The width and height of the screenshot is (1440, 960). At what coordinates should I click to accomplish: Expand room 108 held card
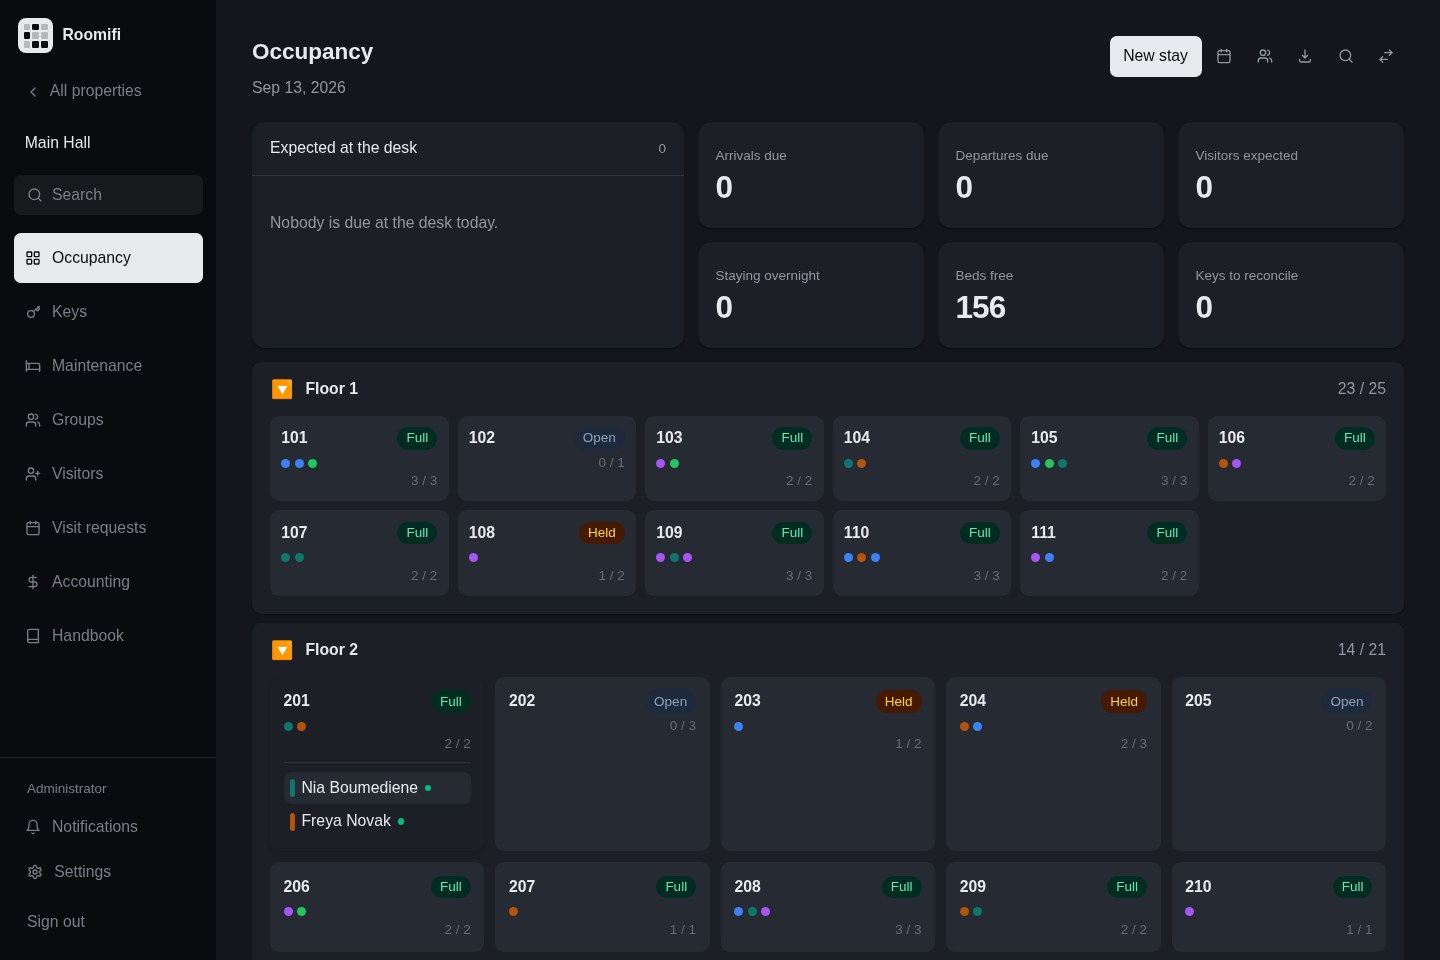click(x=547, y=553)
